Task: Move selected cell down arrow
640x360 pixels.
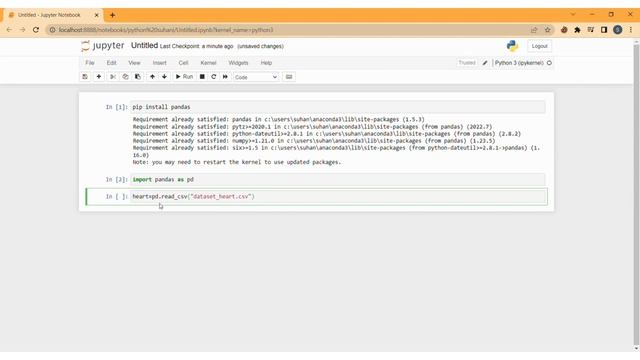Action: pyautogui.click(x=164, y=77)
